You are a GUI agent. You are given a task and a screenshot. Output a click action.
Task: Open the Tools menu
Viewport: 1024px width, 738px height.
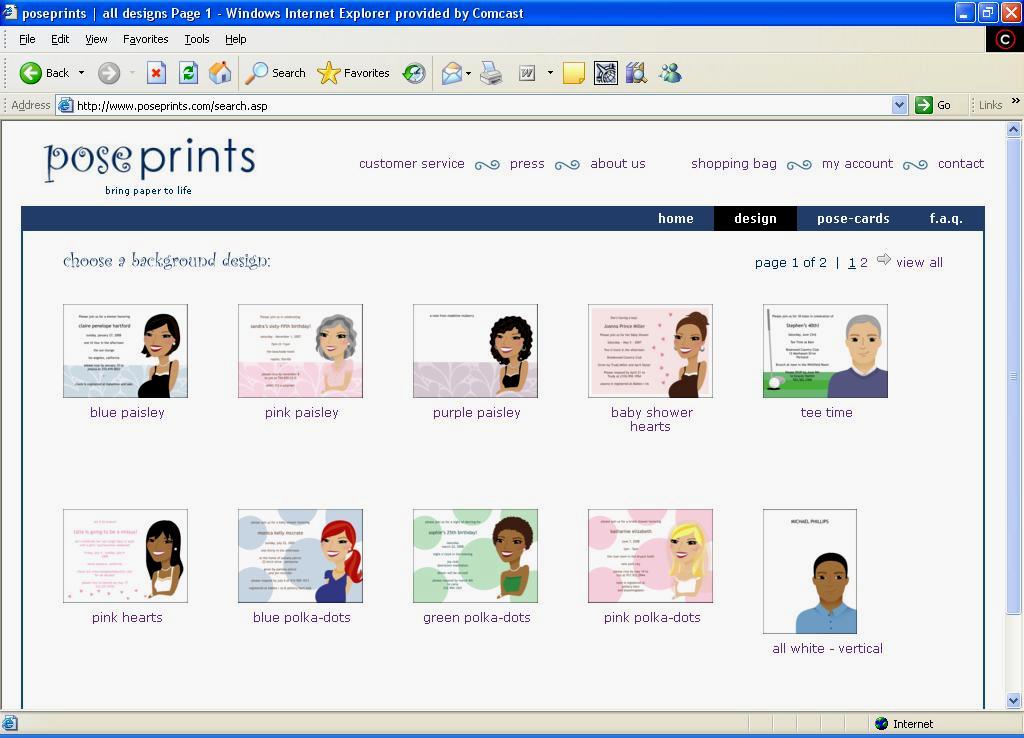click(197, 39)
